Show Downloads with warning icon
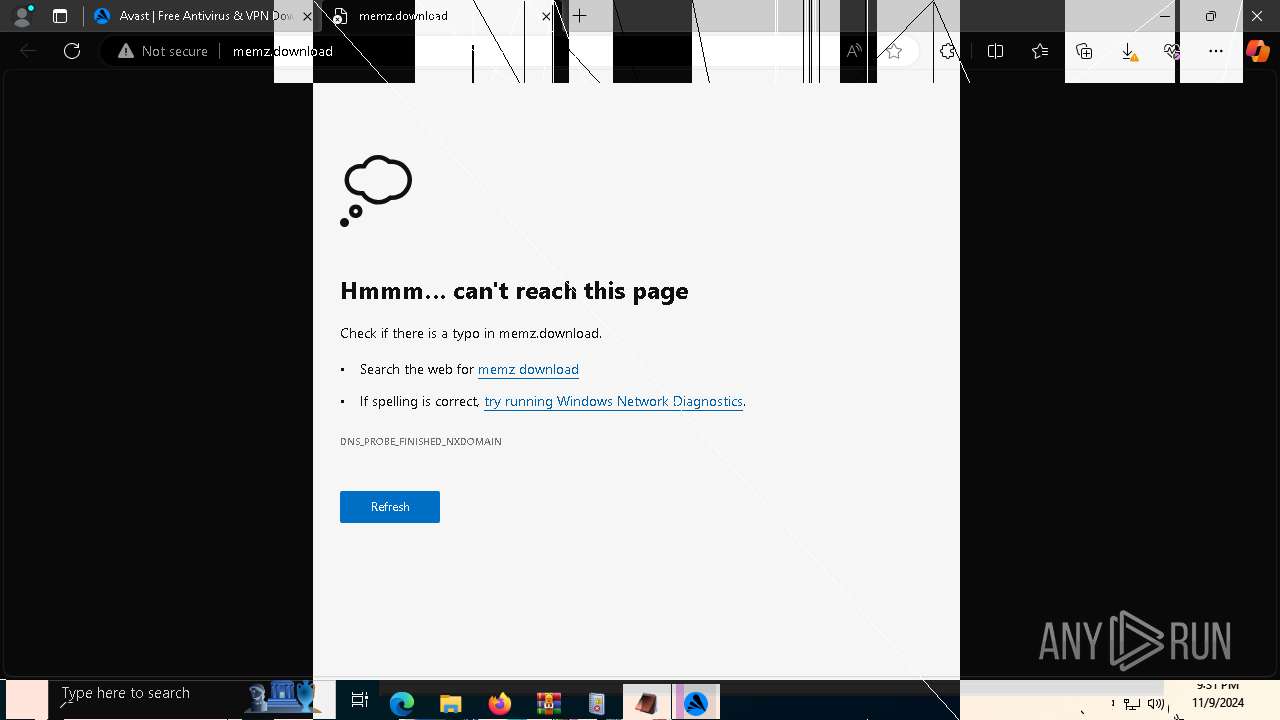Viewport: 1280px width, 720px height. [x=1128, y=51]
